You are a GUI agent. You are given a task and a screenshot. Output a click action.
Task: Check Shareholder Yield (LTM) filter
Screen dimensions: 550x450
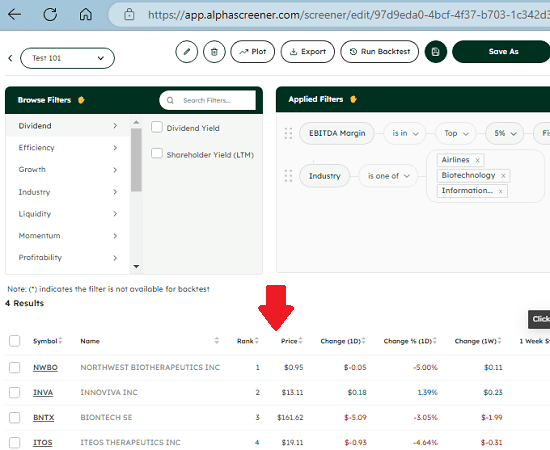(157, 154)
